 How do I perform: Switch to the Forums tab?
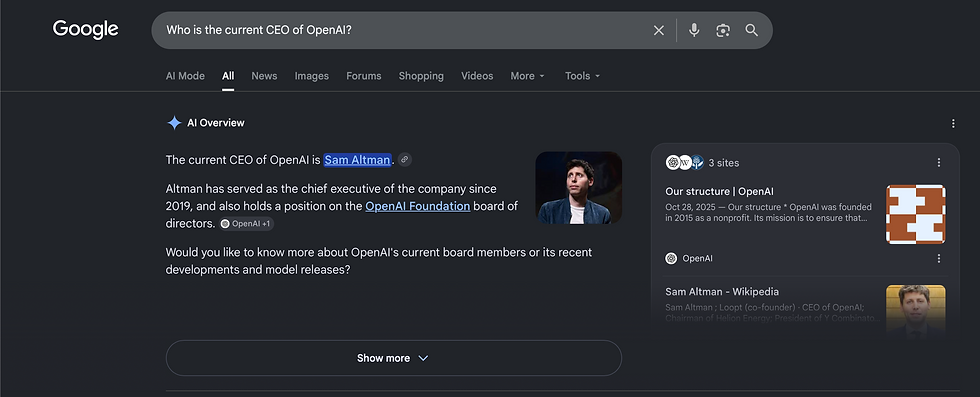coord(364,76)
